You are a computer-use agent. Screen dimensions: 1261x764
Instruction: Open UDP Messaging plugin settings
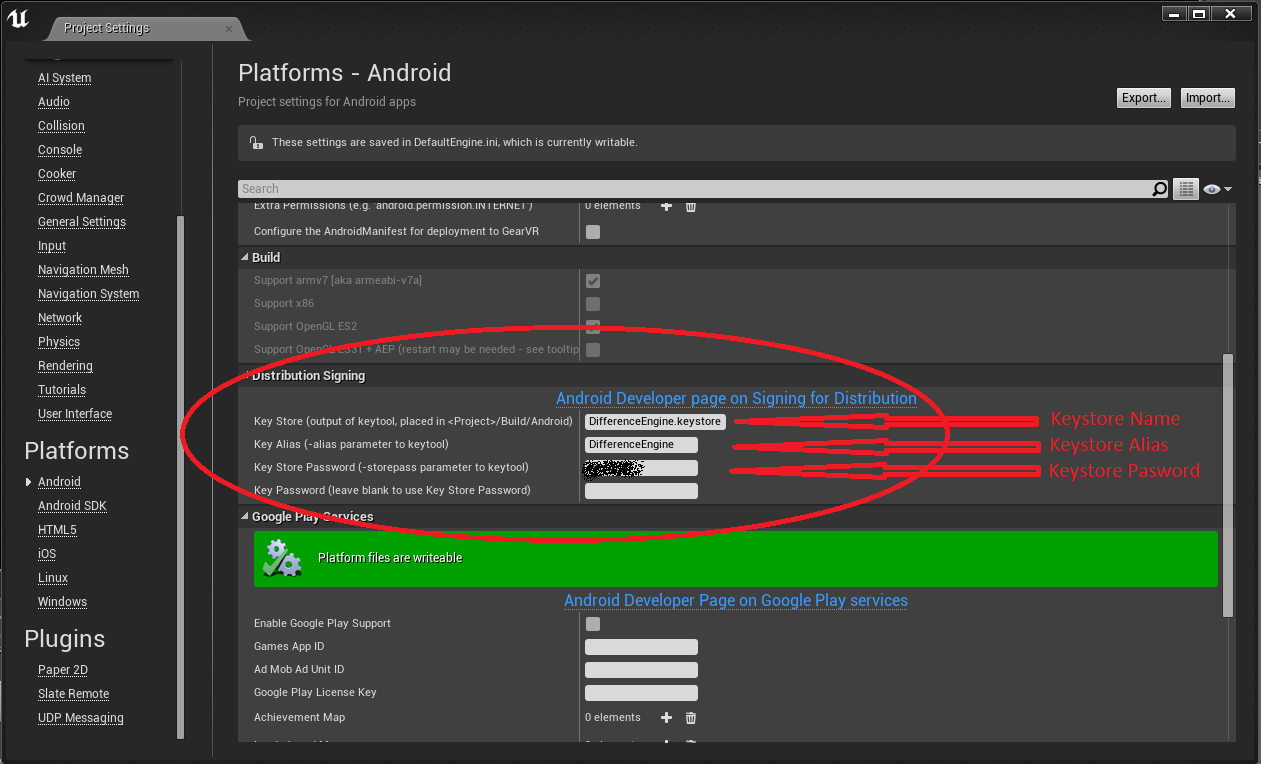pyautogui.click(x=81, y=718)
